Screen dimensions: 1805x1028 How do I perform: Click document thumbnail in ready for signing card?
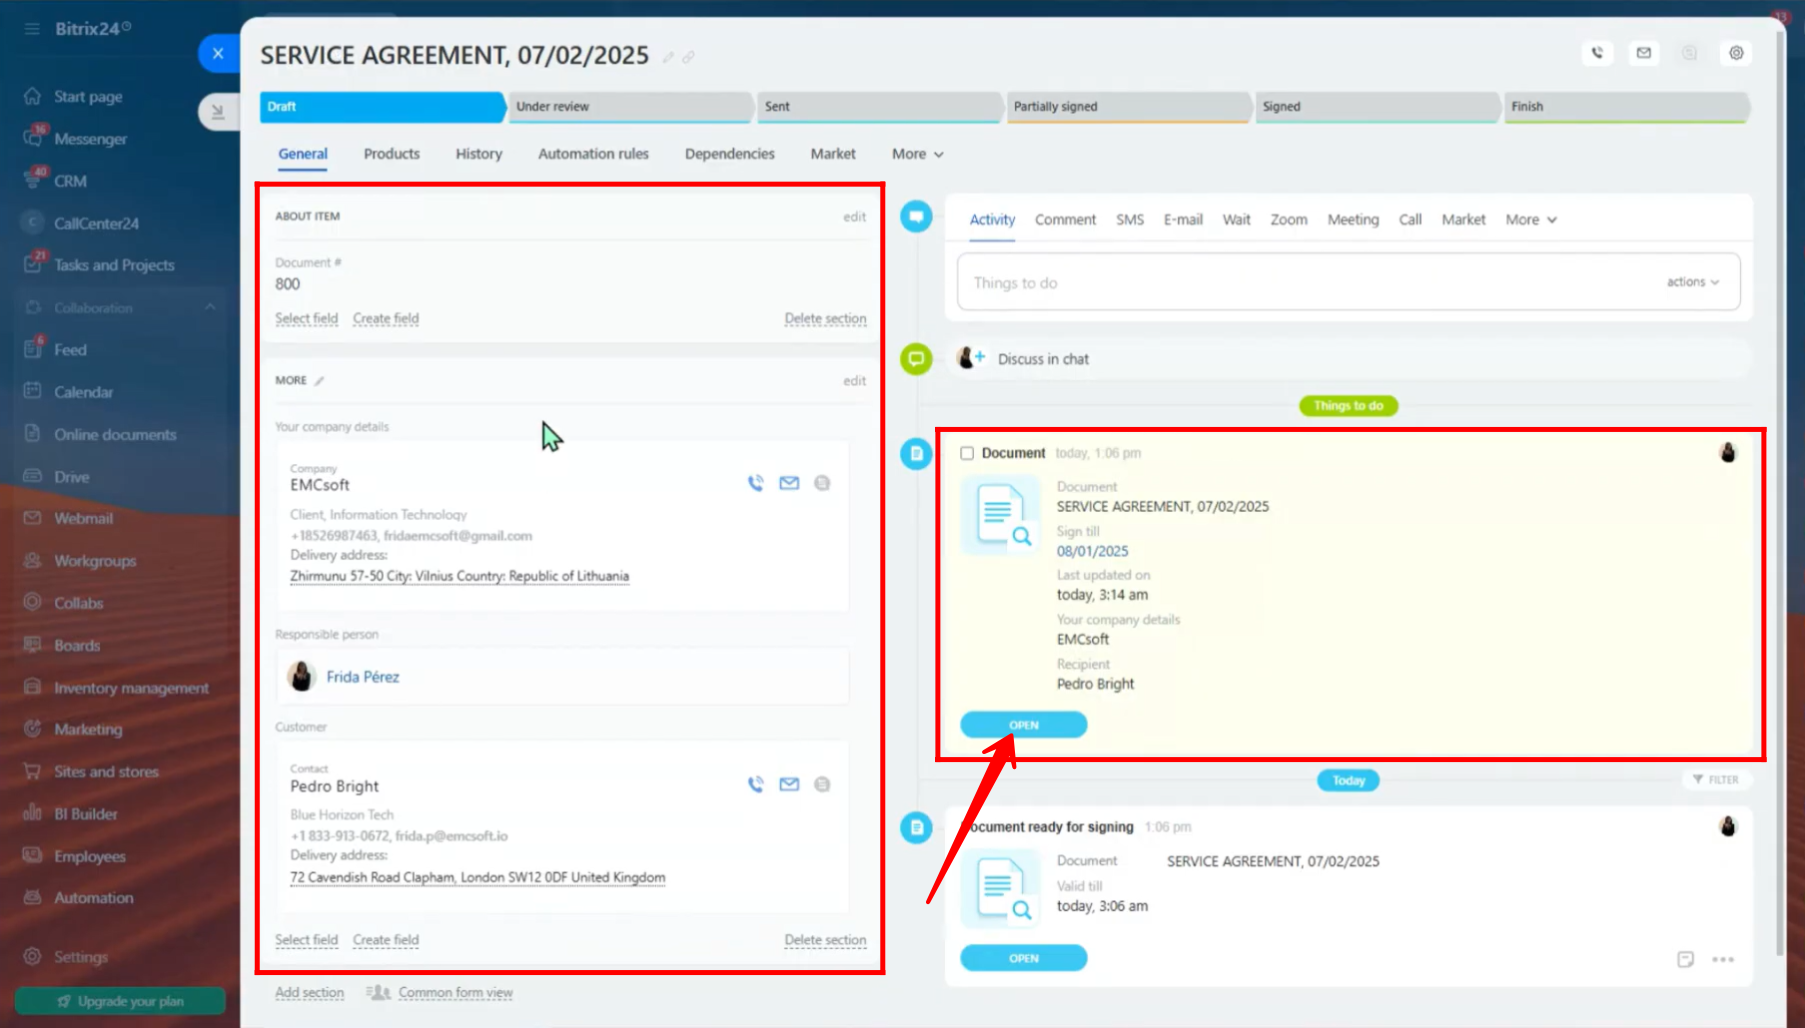pyautogui.click(x=1001, y=890)
